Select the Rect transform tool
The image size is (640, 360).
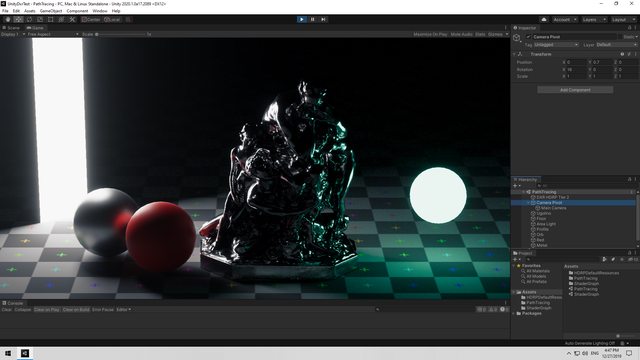51,20
